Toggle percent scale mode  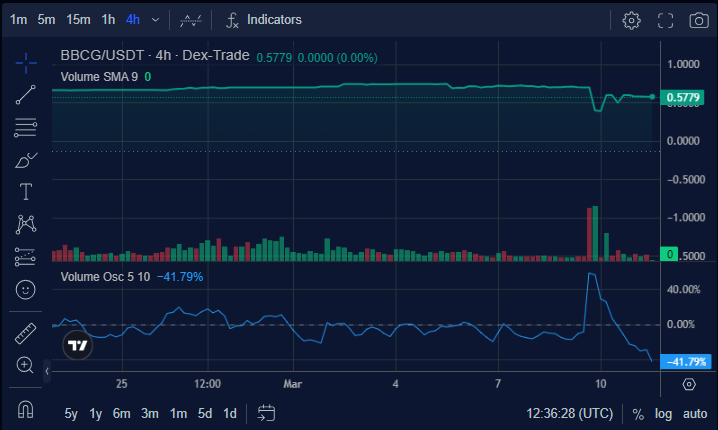point(638,414)
